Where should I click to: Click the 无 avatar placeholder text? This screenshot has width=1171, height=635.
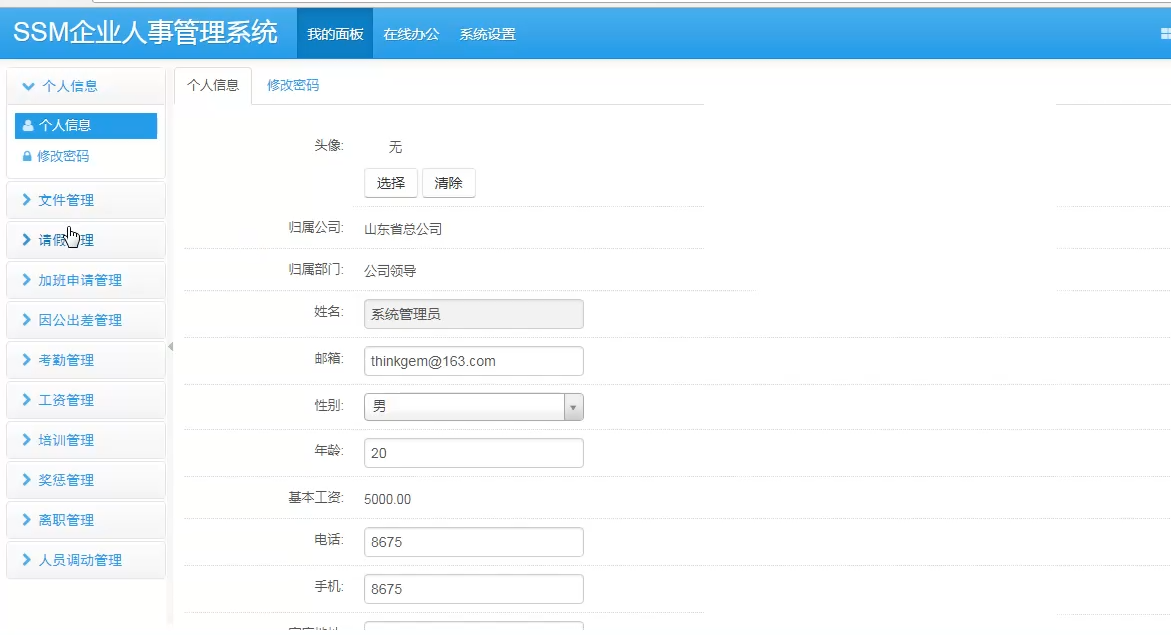(x=395, y=147)
